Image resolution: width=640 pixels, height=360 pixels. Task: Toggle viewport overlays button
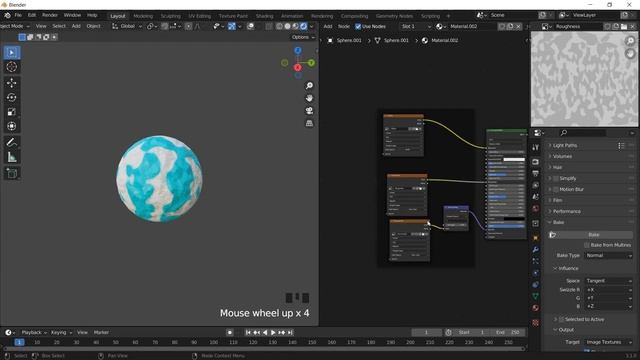coord(251,26)
